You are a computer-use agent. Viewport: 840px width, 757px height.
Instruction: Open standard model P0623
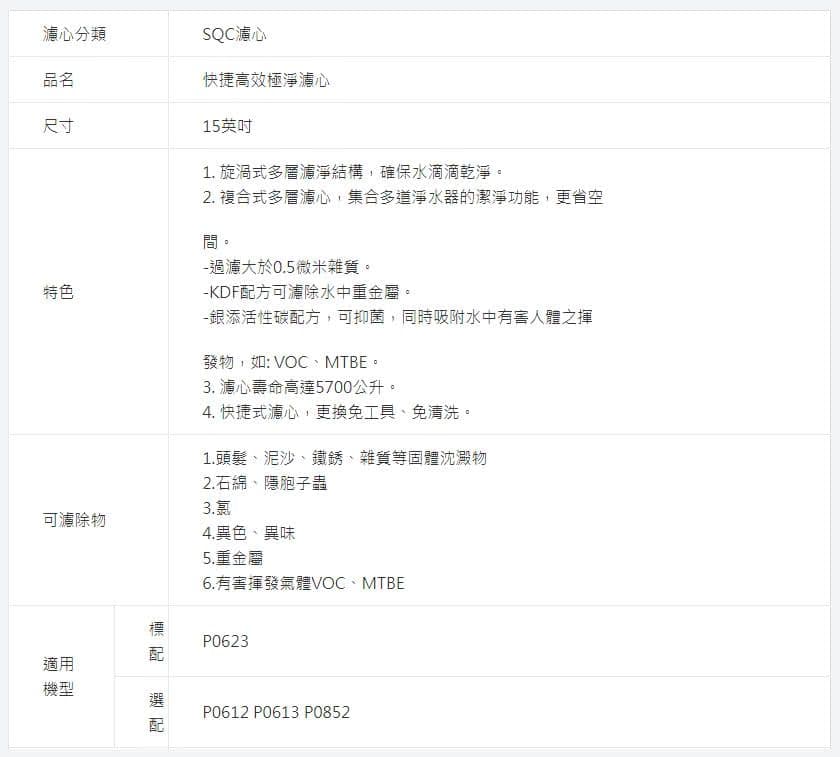click(225, 641)
